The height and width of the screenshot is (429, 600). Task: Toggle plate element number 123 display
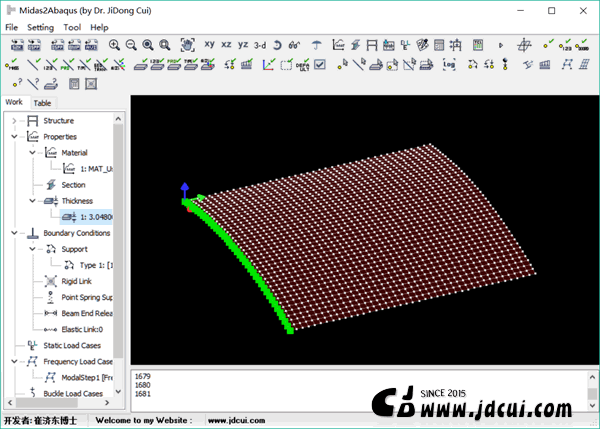click(157, 65)
